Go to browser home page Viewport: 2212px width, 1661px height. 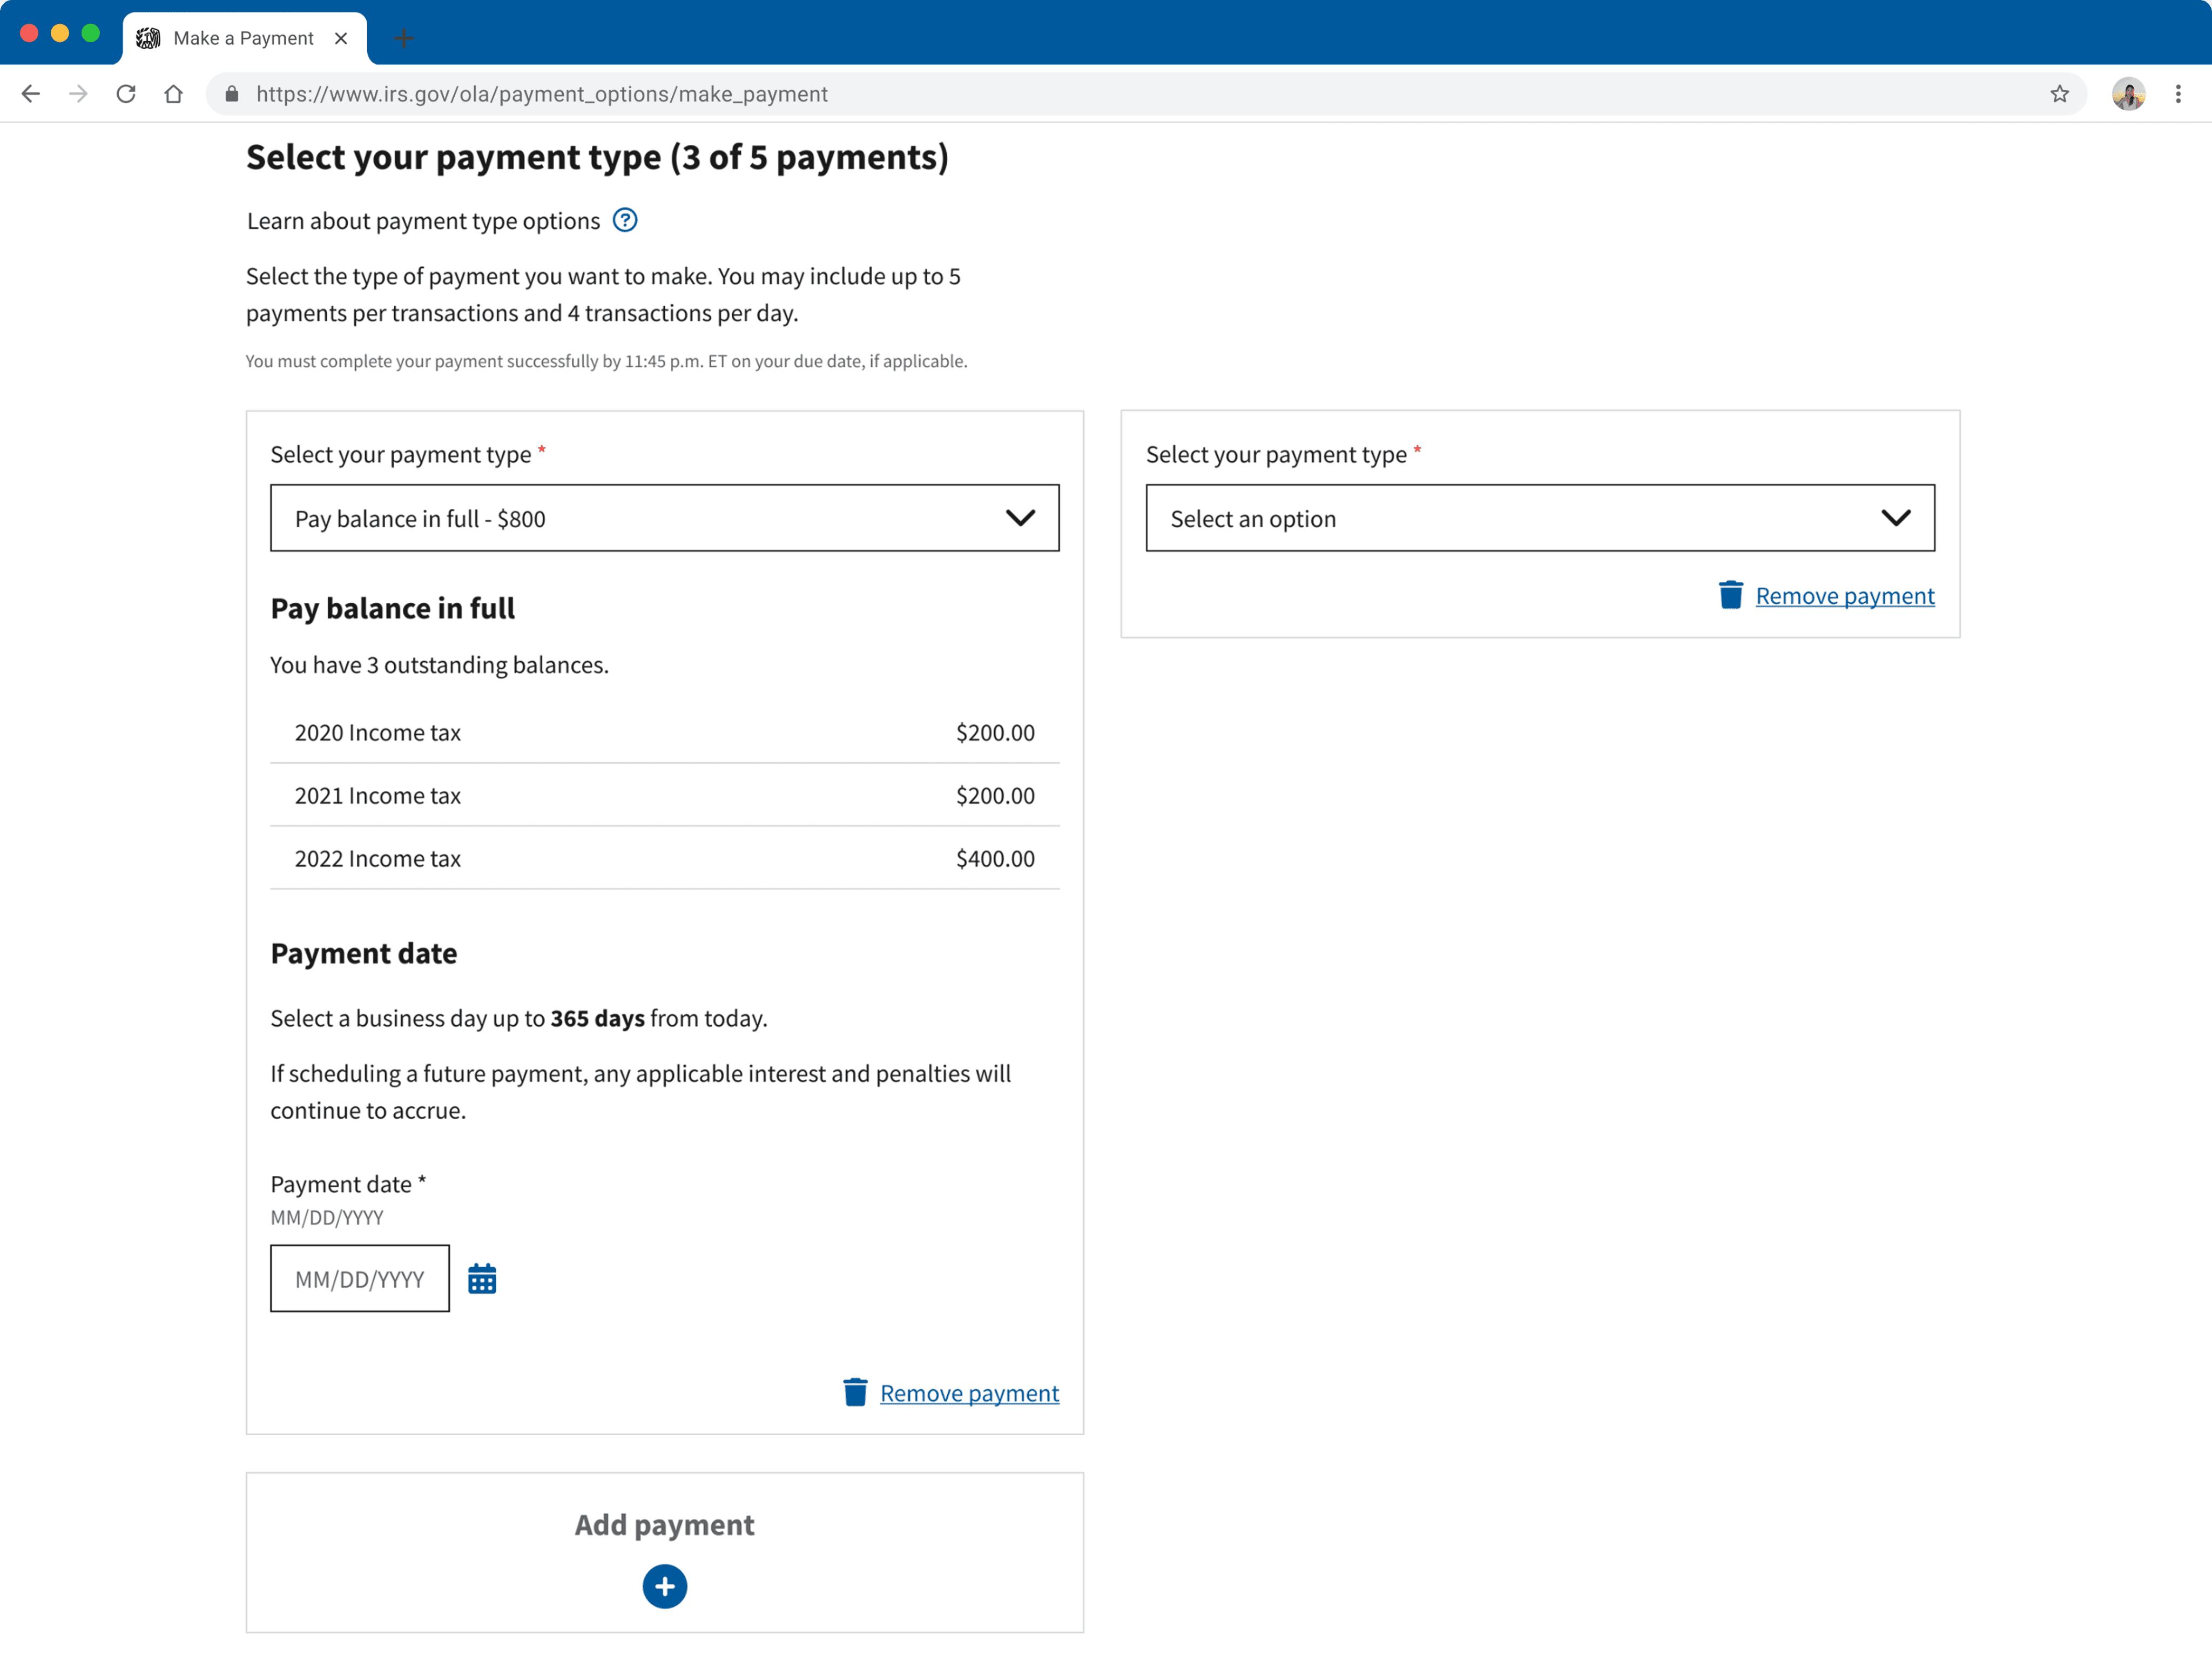(174, 94)
